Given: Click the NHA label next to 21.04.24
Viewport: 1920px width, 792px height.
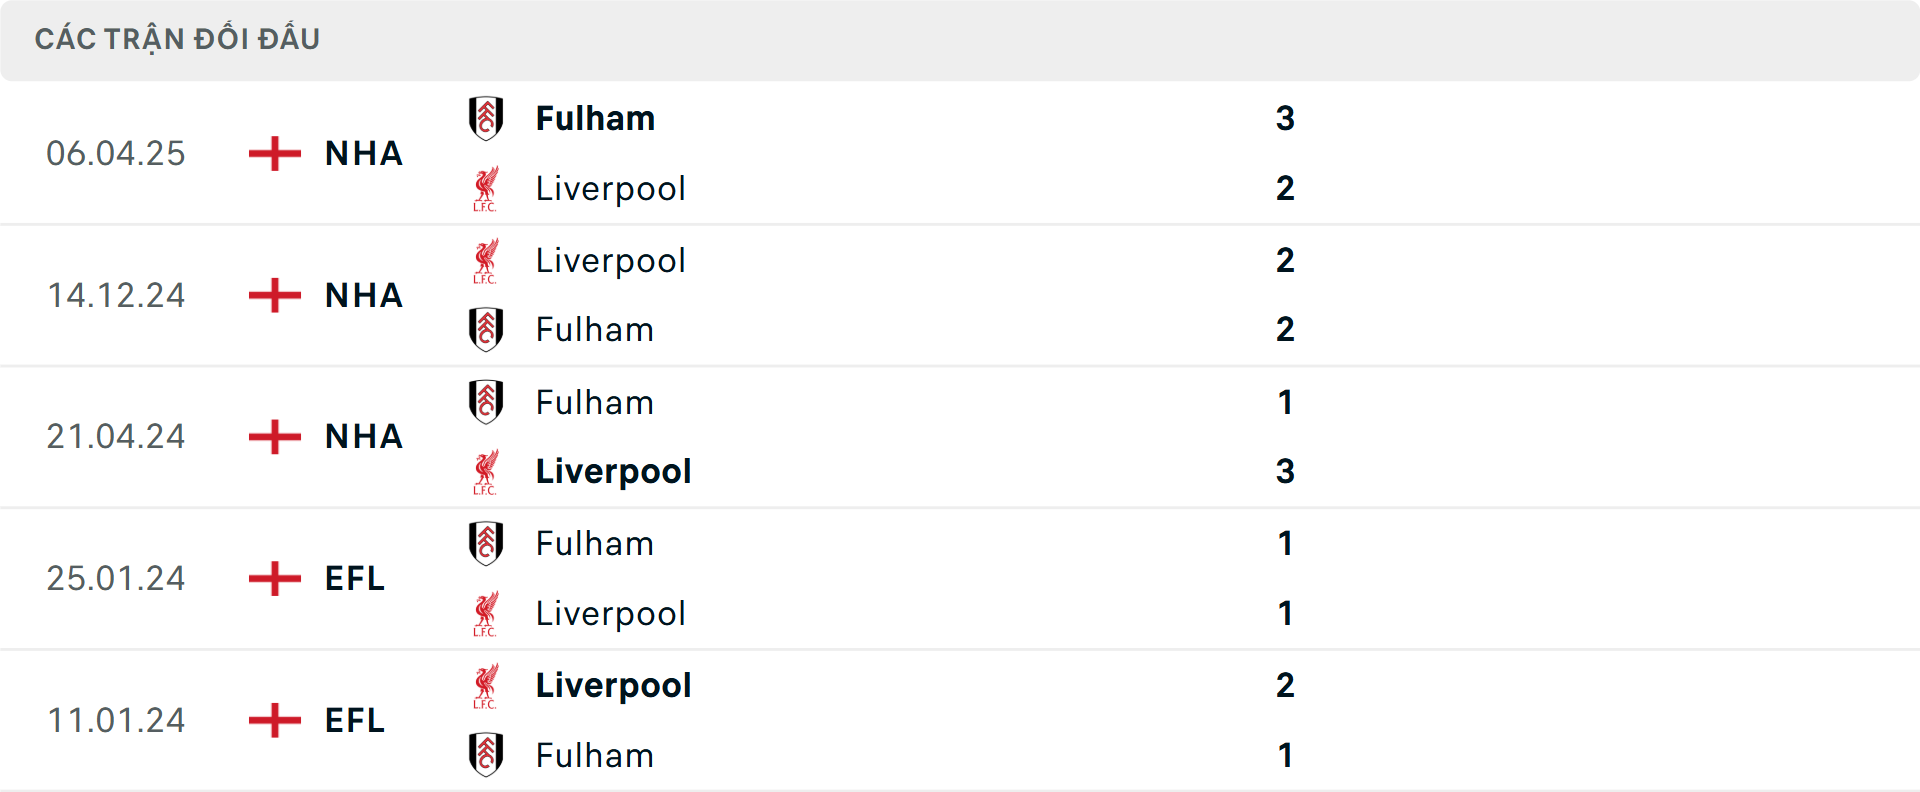Looking at the screenshot, I should [x=362, y=436].
